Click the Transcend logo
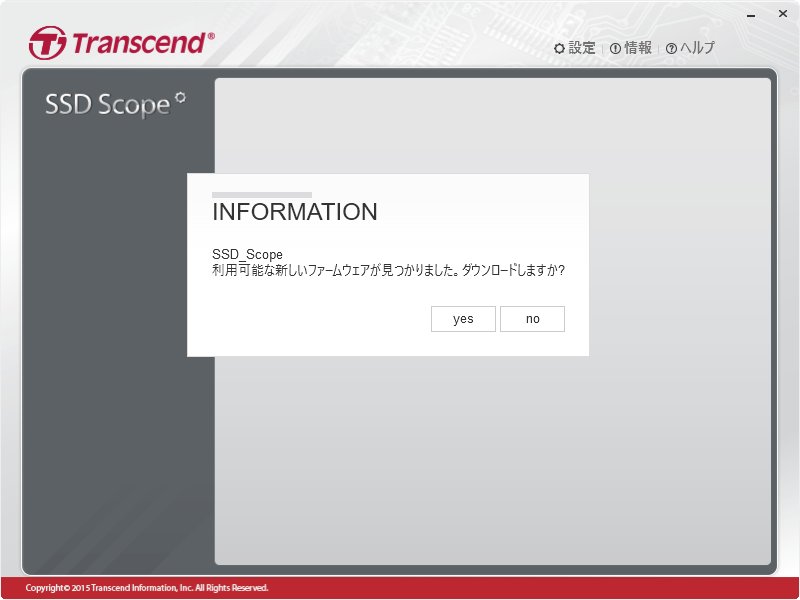Screen dimensions: 800x600 [121, 43]
